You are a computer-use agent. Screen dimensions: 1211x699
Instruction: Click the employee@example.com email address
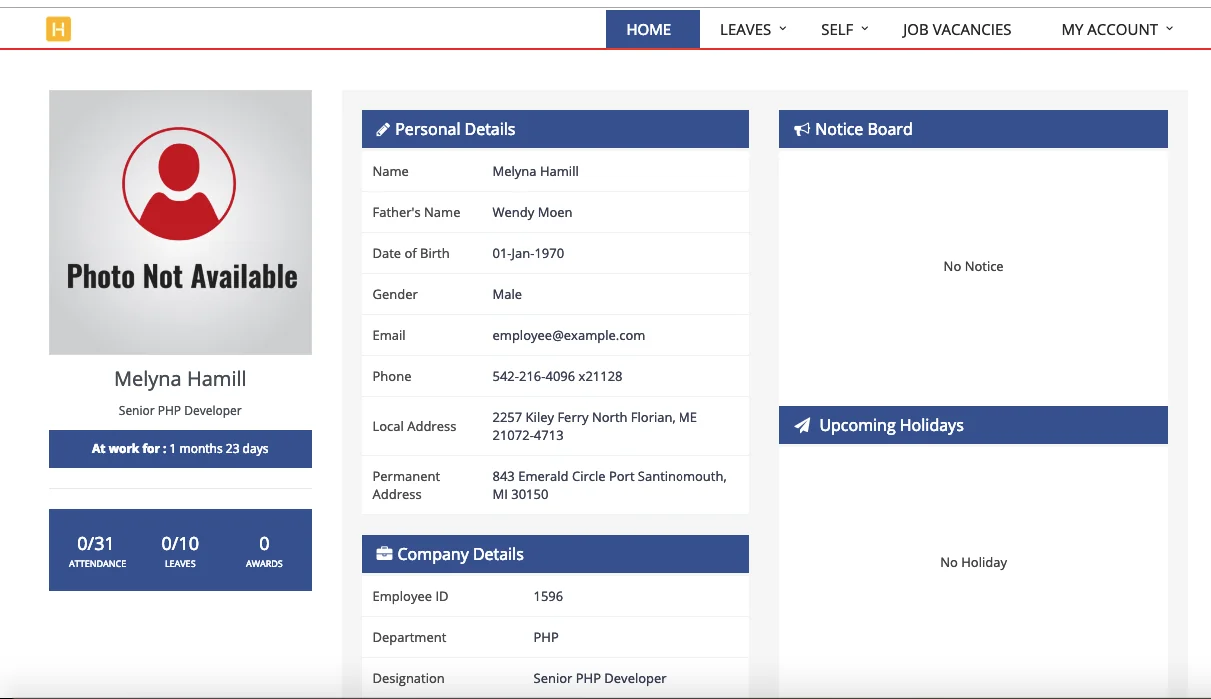(568, 336)
